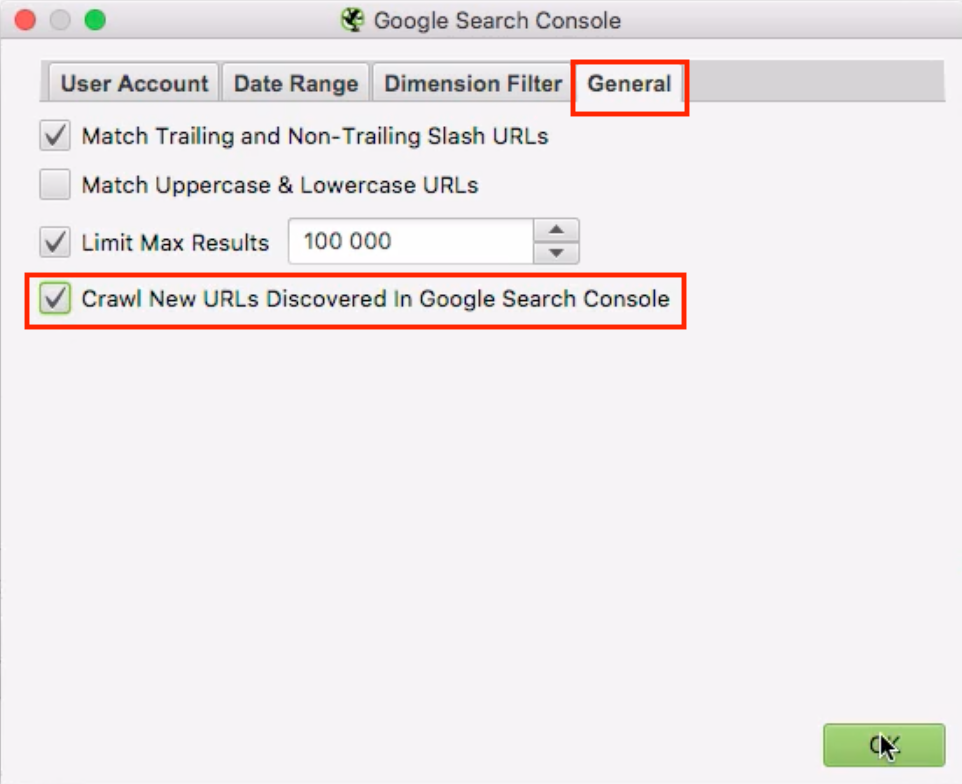This screenshot has width=962, height=784.
Task: Go to the General tab
Action: [x=629, y=83]
